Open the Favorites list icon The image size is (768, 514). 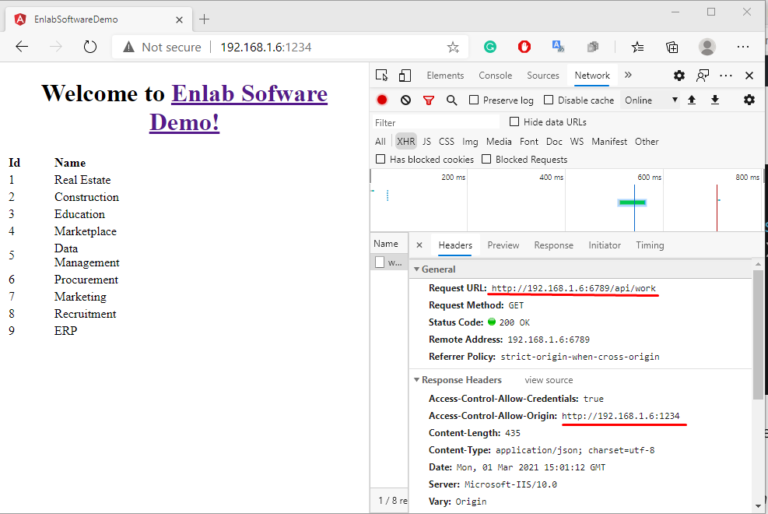(x=637, y=47)
